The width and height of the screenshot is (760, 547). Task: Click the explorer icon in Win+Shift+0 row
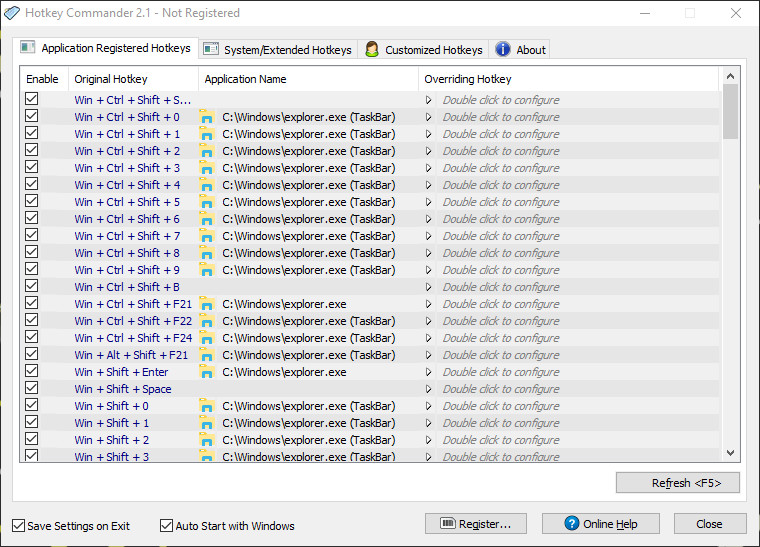(x=206, y=406)
